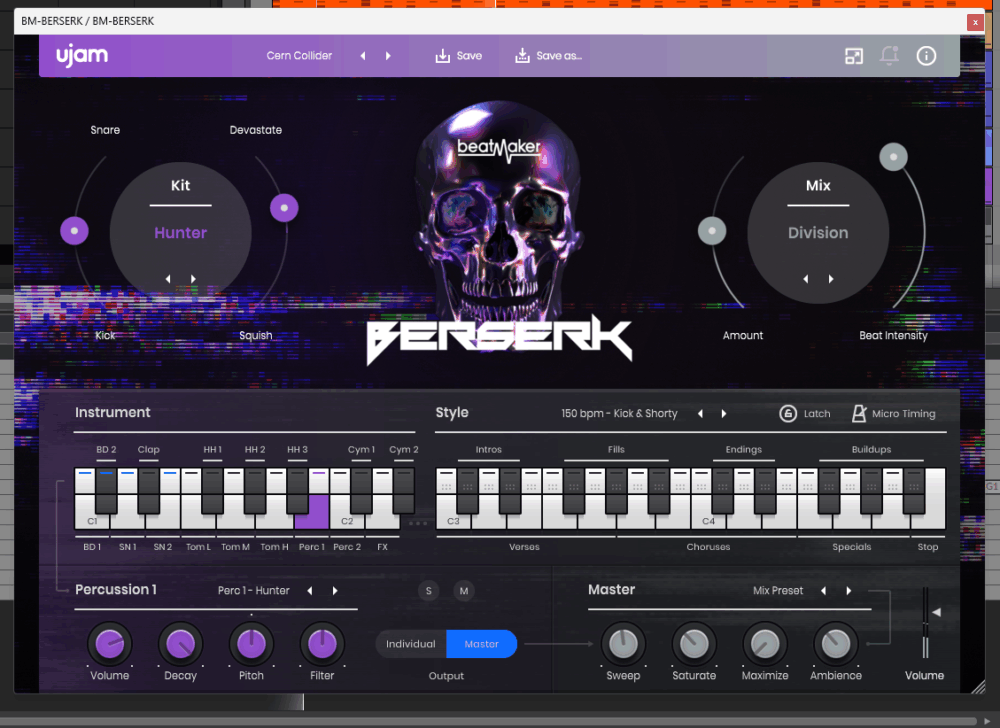Click the Master Ambience knob
This screenshot has height=728, width=1000.
point(835,644)
